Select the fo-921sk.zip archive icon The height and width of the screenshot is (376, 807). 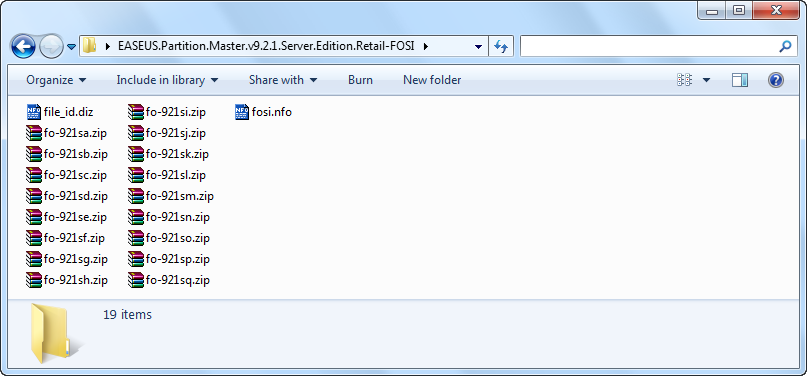(135, 154)
